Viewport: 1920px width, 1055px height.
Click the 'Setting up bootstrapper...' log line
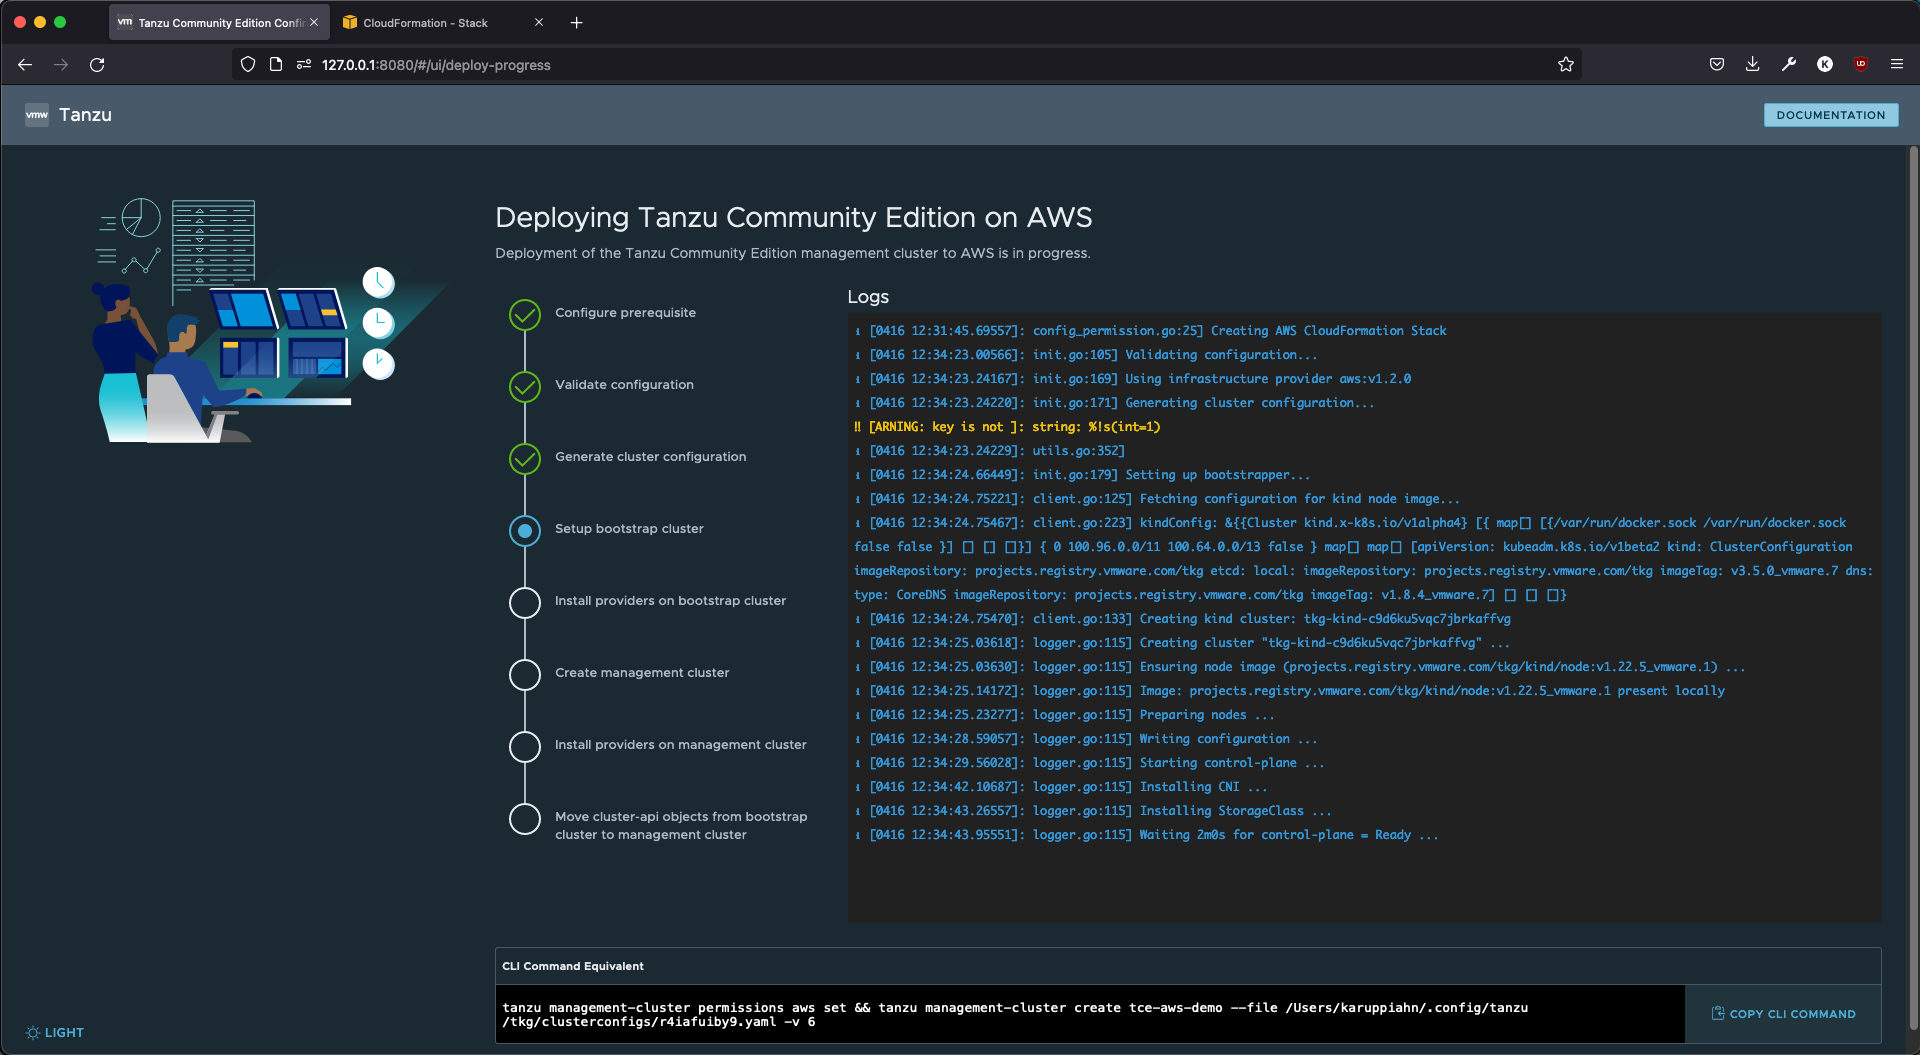pos(1082,475)
